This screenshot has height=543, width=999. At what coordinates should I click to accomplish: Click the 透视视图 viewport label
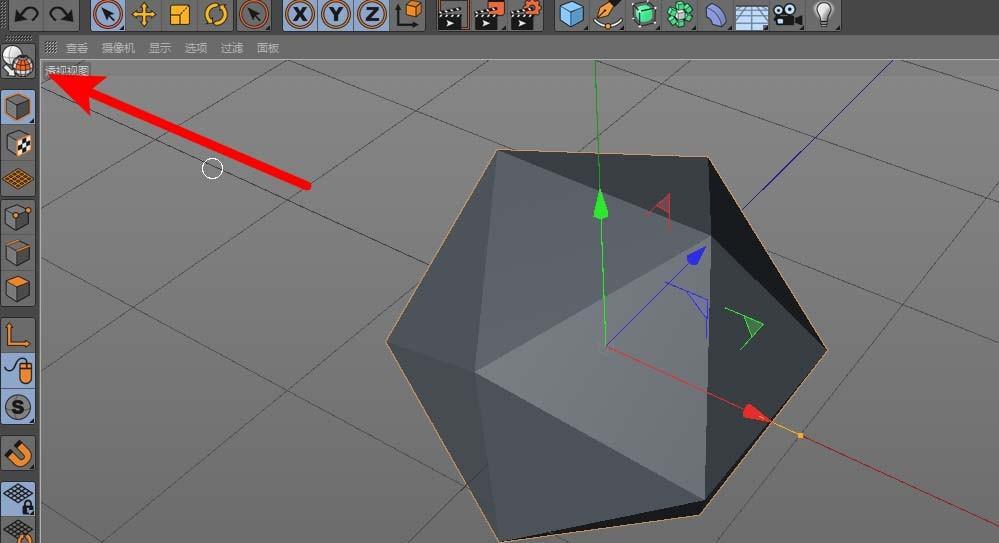67,71
